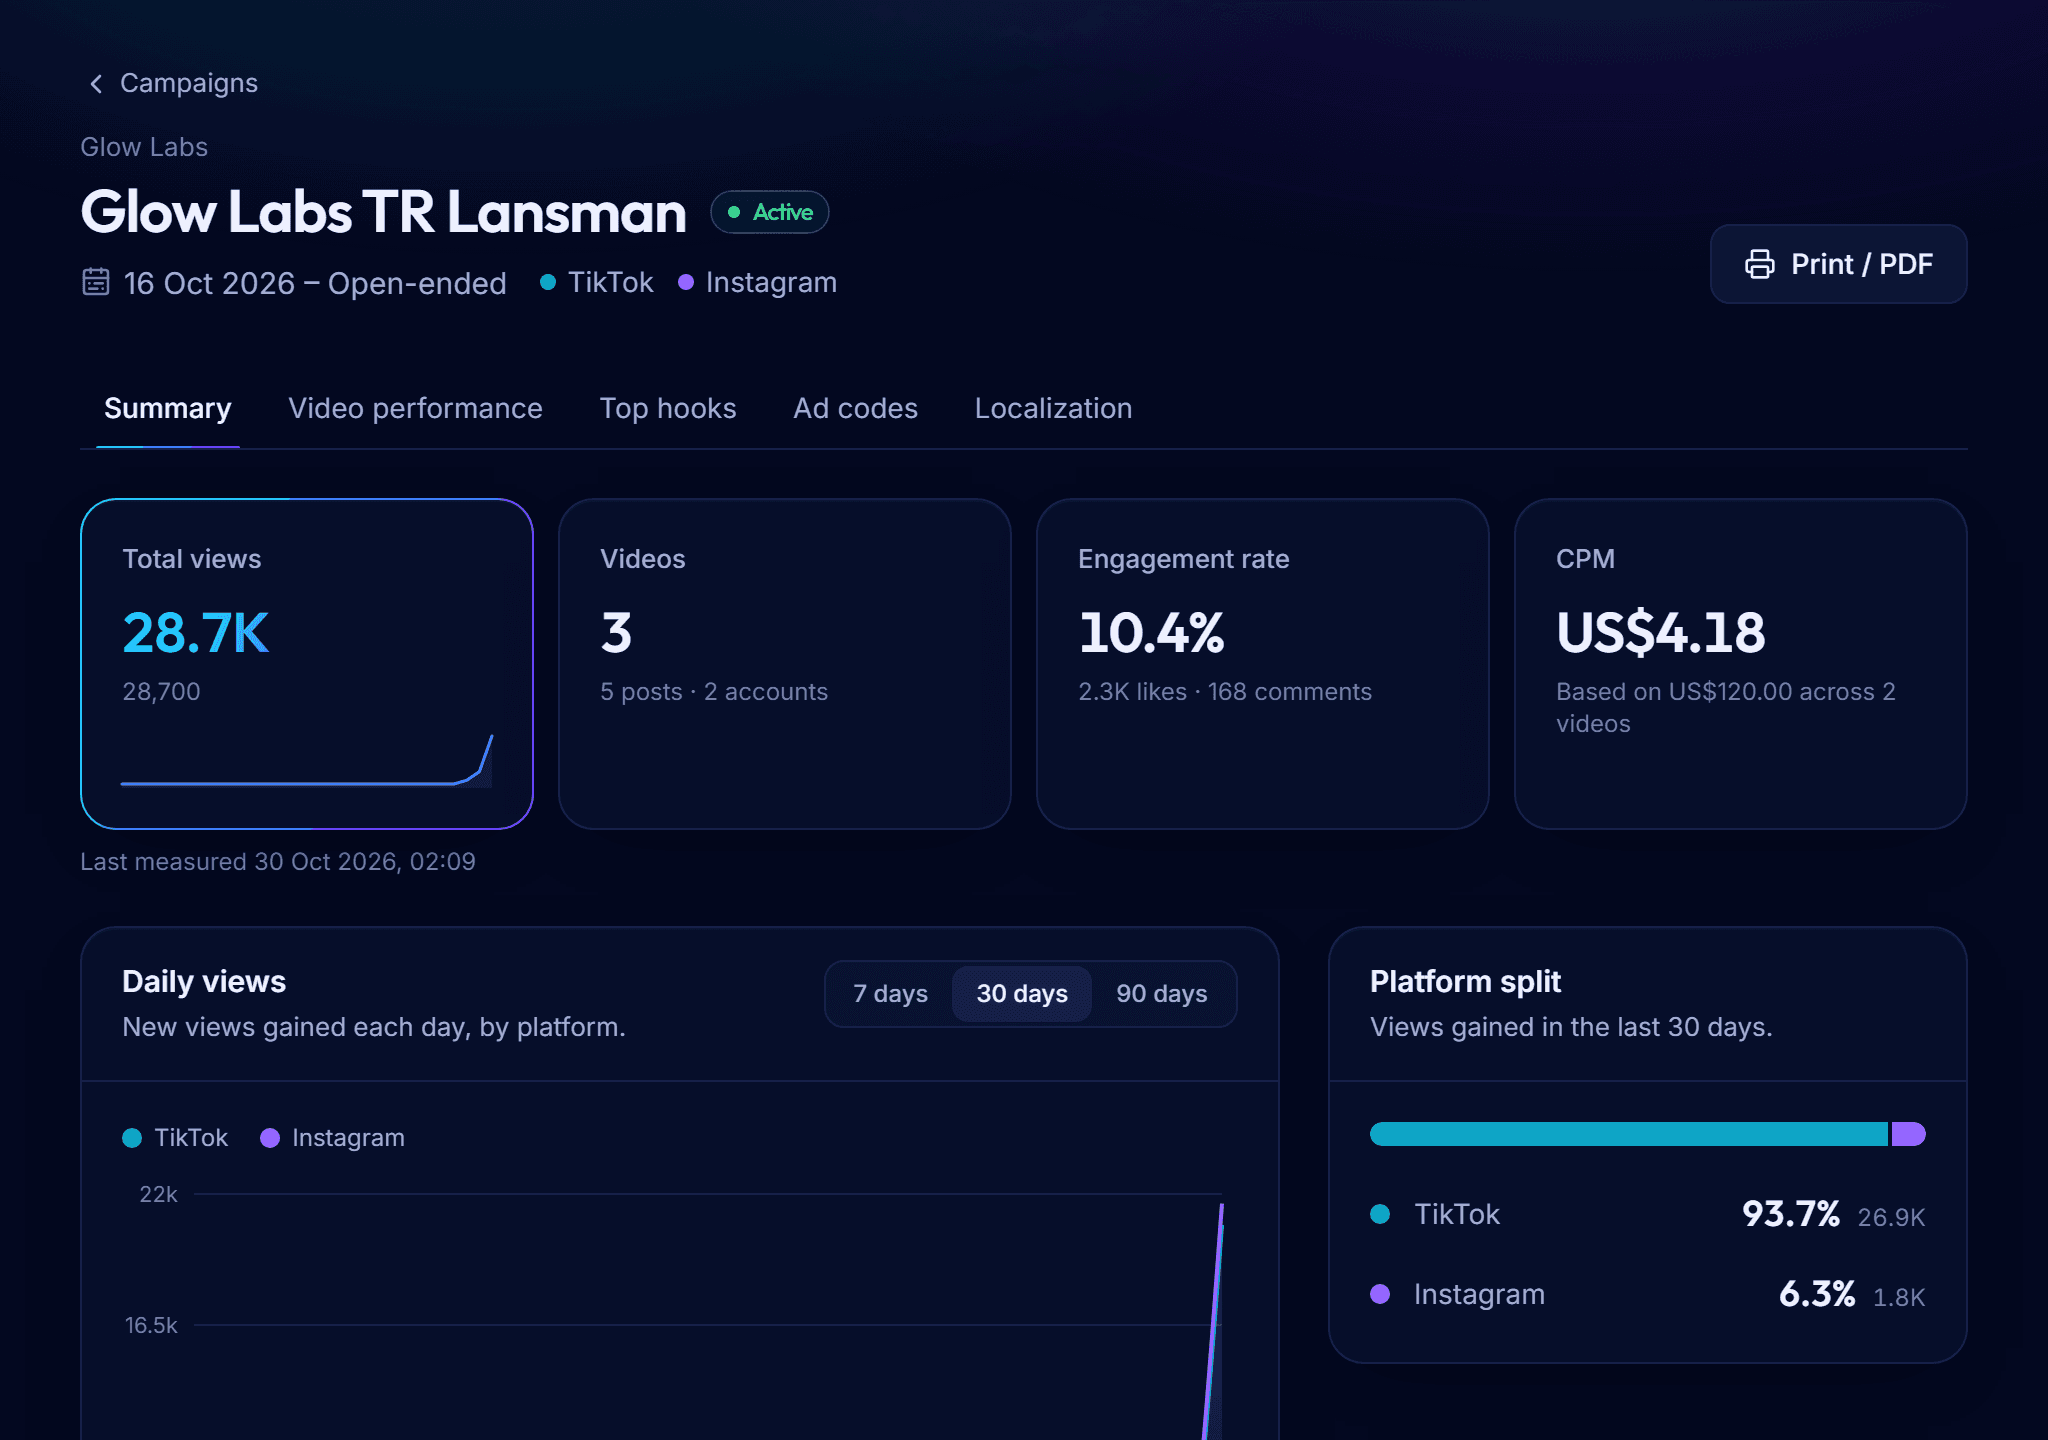This screenshot has width=2048, height=1440.
Task: Select the Videos card
Action: click(785, 664)
